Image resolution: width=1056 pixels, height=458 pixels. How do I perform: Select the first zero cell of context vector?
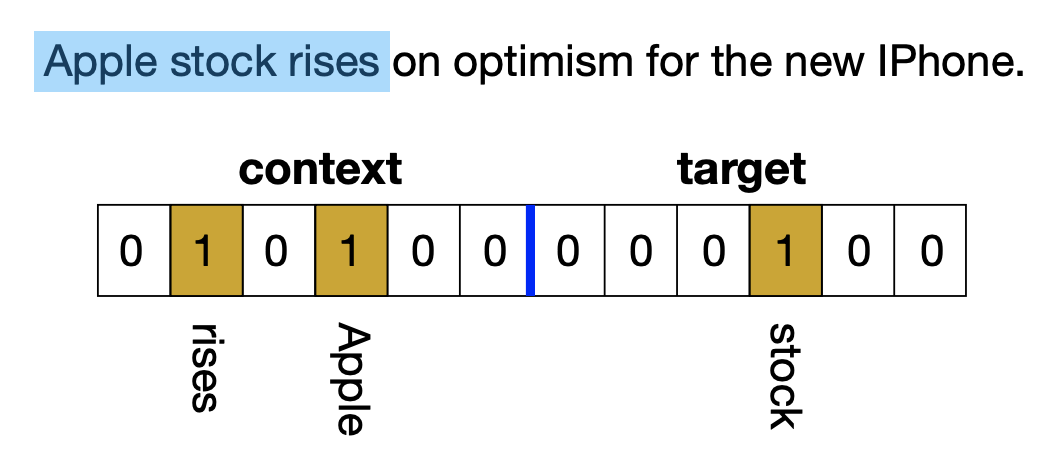click(133, 251)
